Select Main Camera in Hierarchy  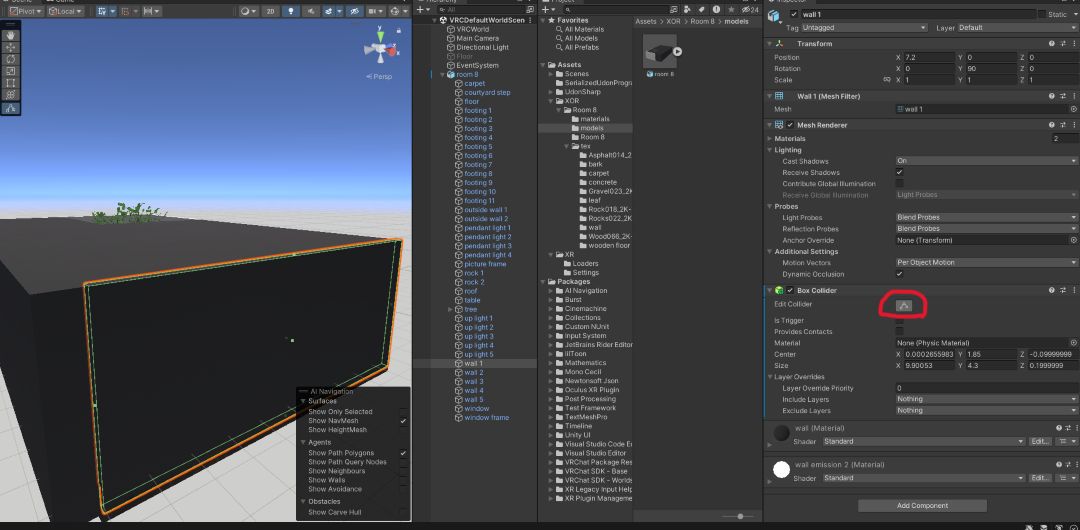pyautogui.click(x=477, y=39)
